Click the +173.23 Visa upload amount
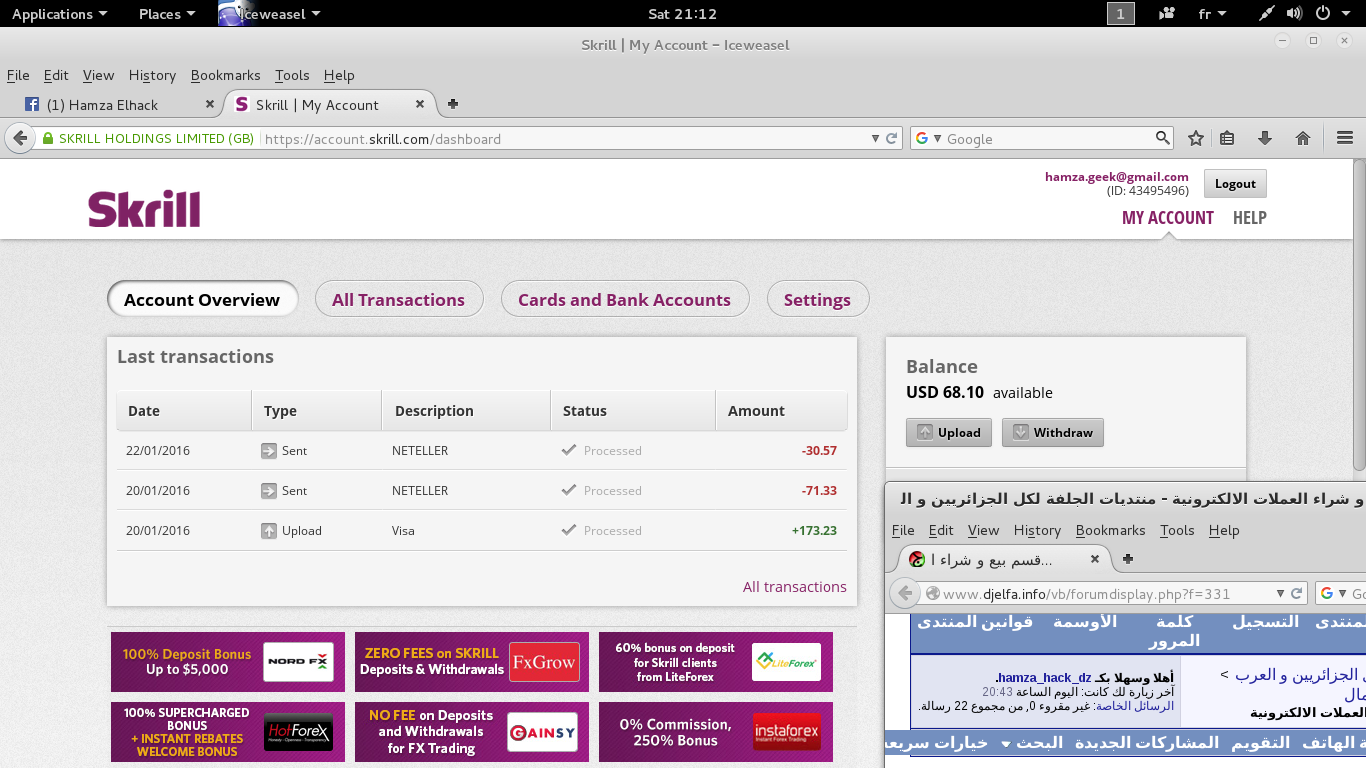The height and width of the screenshot is (768, 1366). (x=814, y=531)
